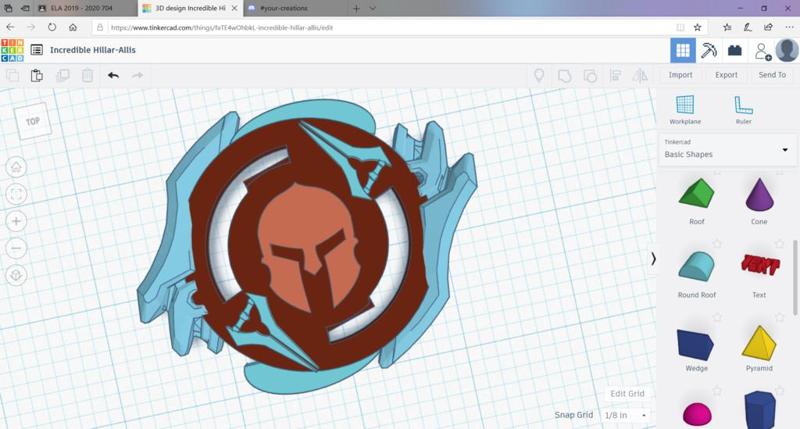The image size is (800, 429).
Task: Collapse the shapes panel arrow
Action: click(x=653, y=259)
